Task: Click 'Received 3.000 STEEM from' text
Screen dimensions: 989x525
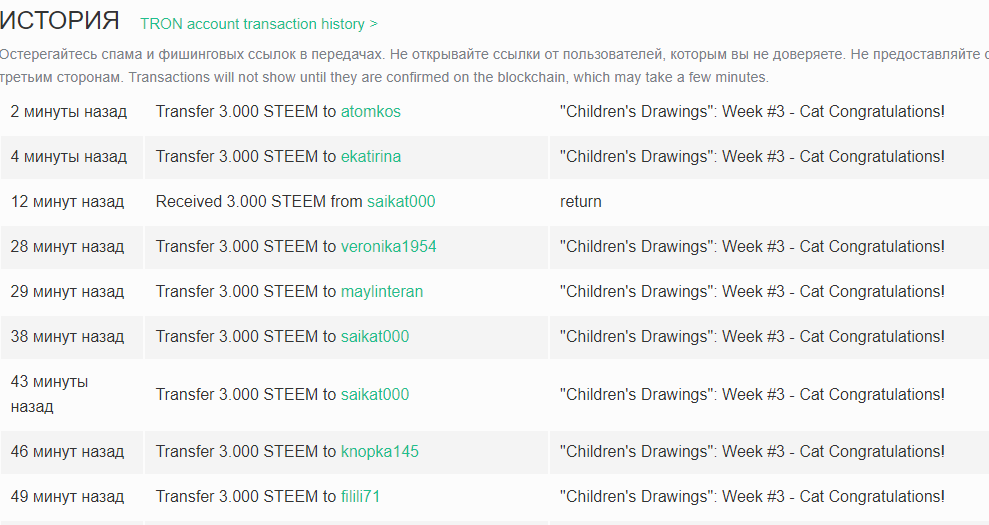Action: click(x=259, y=201)
